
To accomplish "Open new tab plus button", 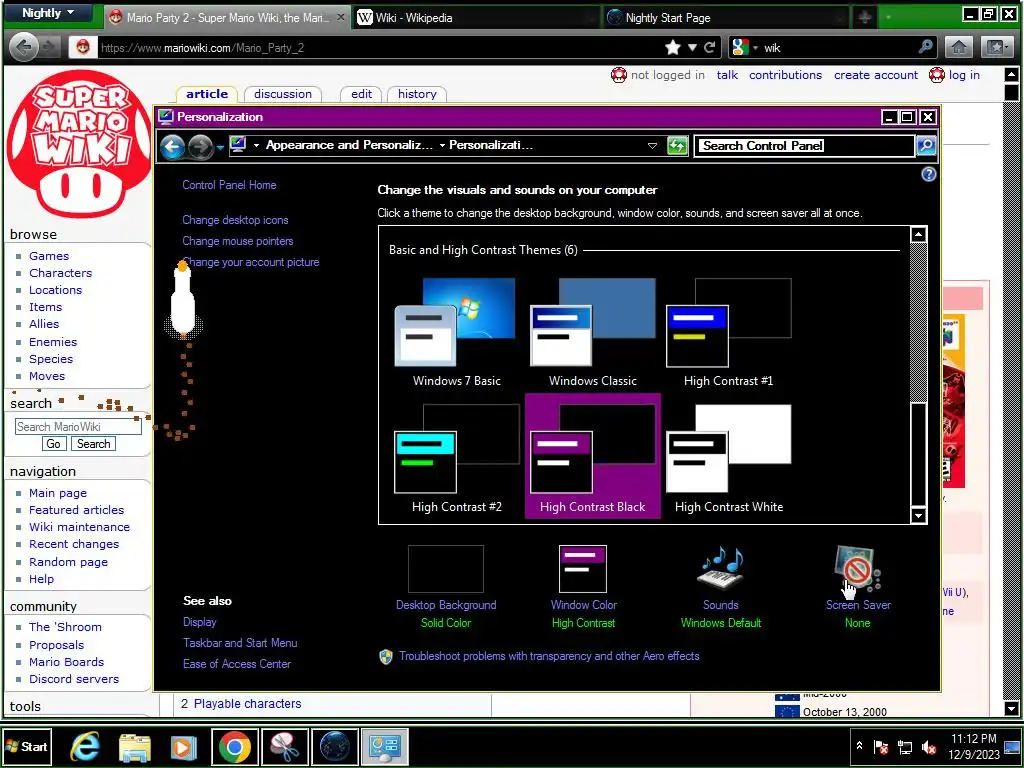I will [865, 18].
